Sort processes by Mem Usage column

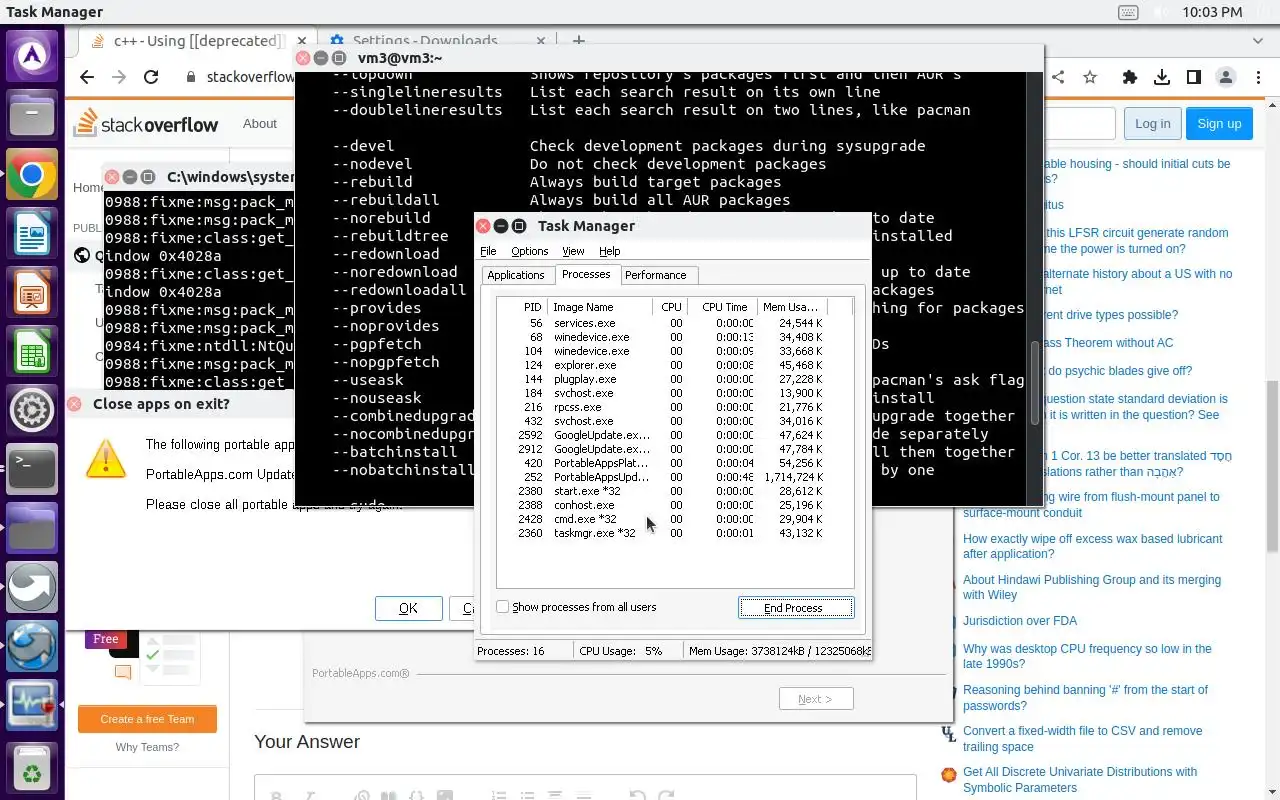coord(792,307)
